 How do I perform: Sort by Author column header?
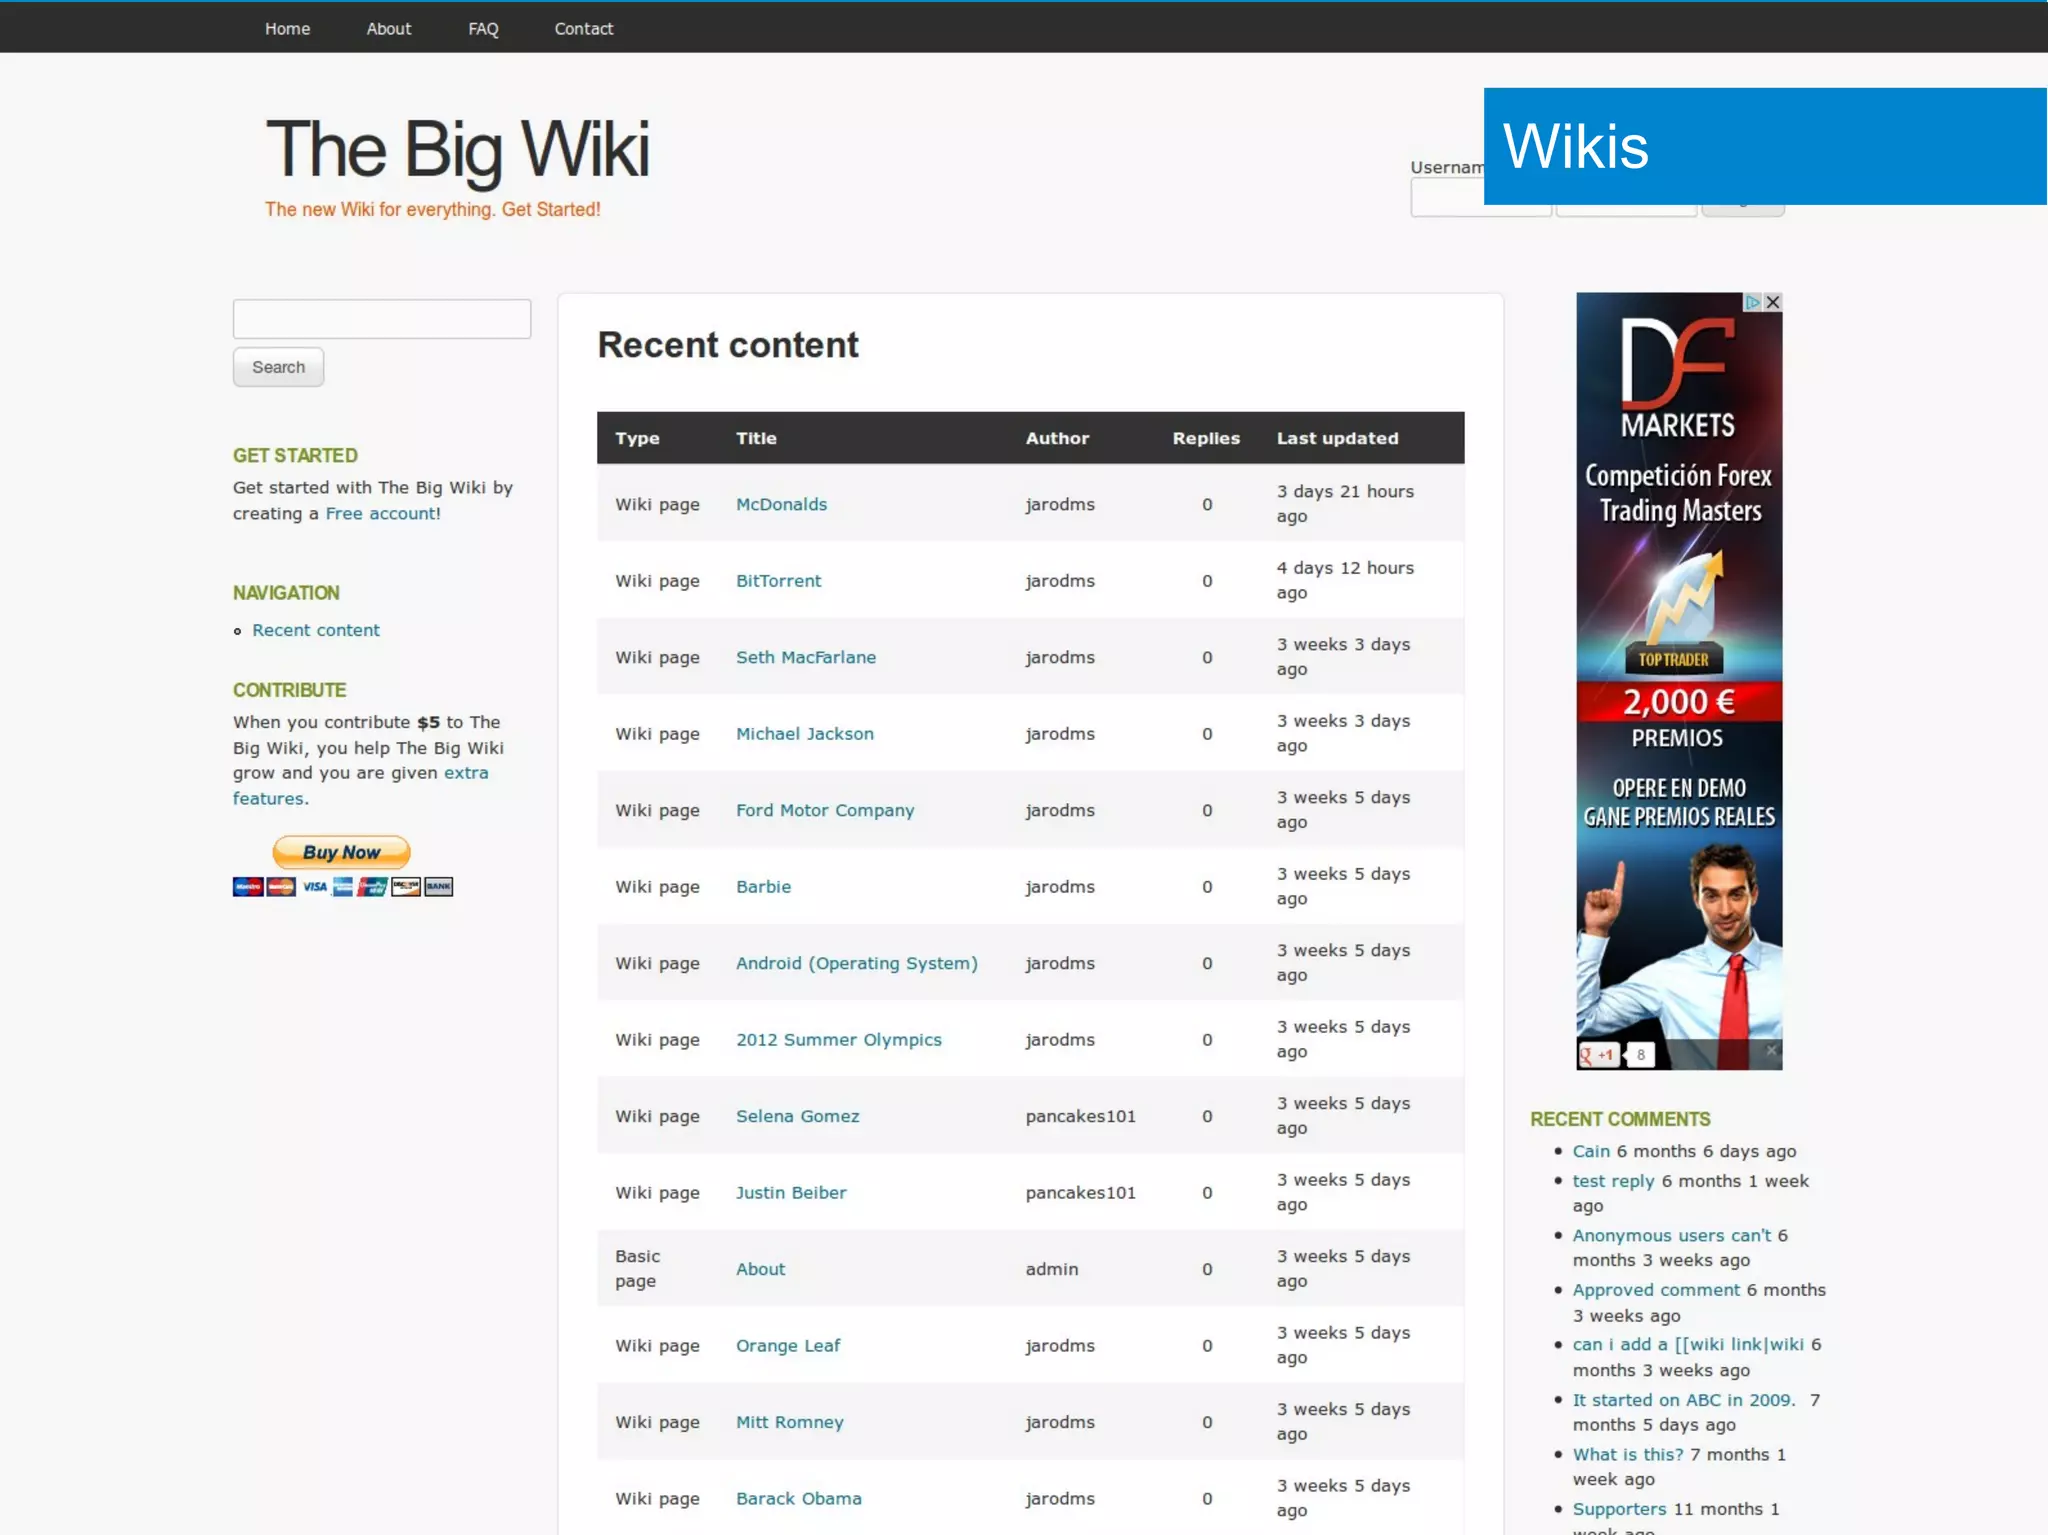pos(1057,438)
